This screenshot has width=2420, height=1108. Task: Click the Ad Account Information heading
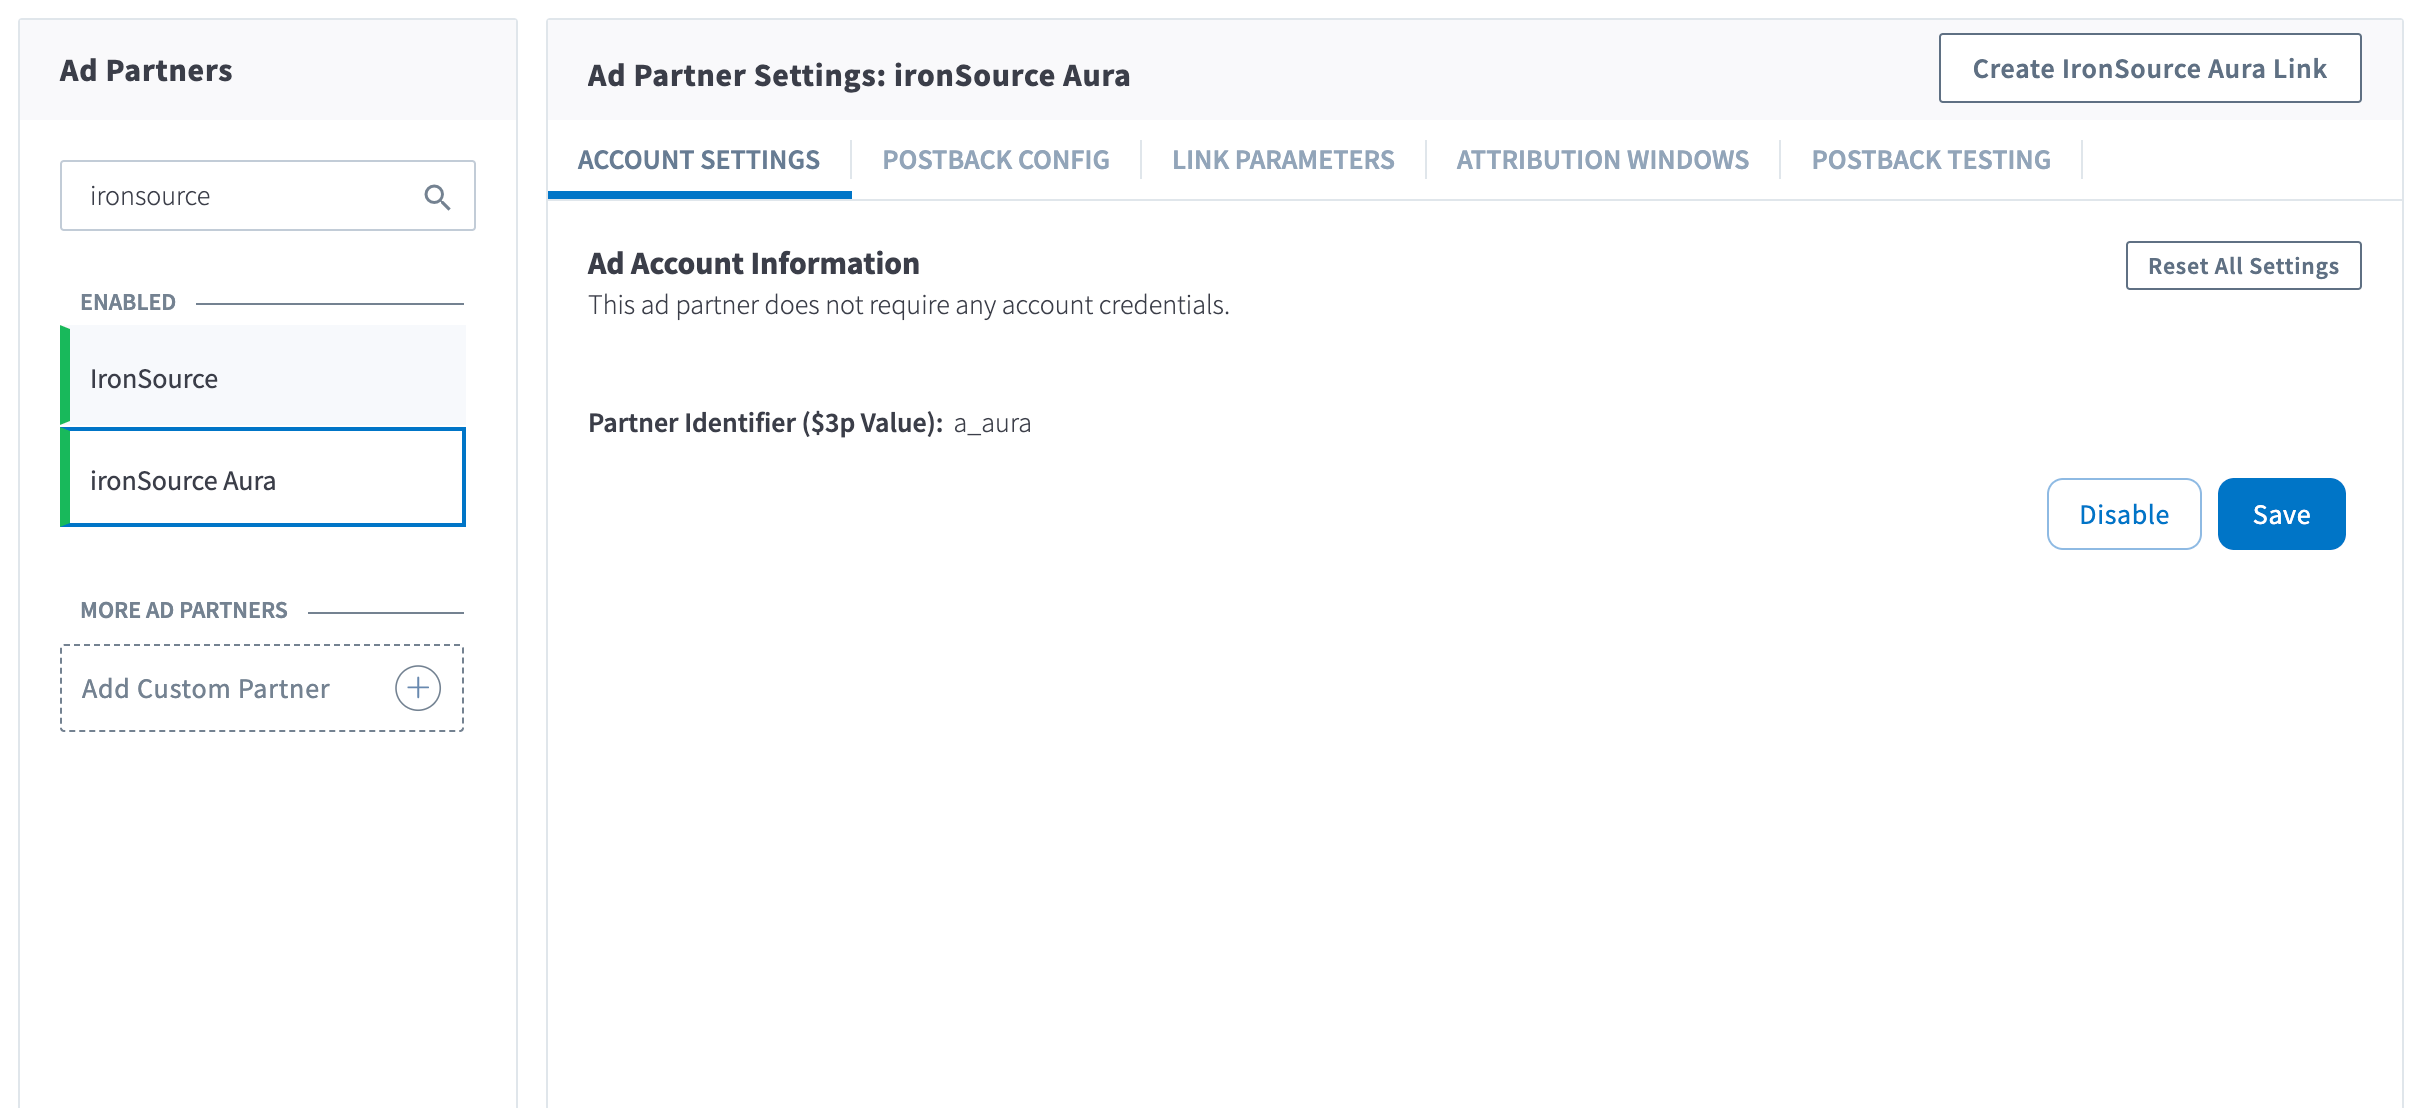[x=753, y=263]
